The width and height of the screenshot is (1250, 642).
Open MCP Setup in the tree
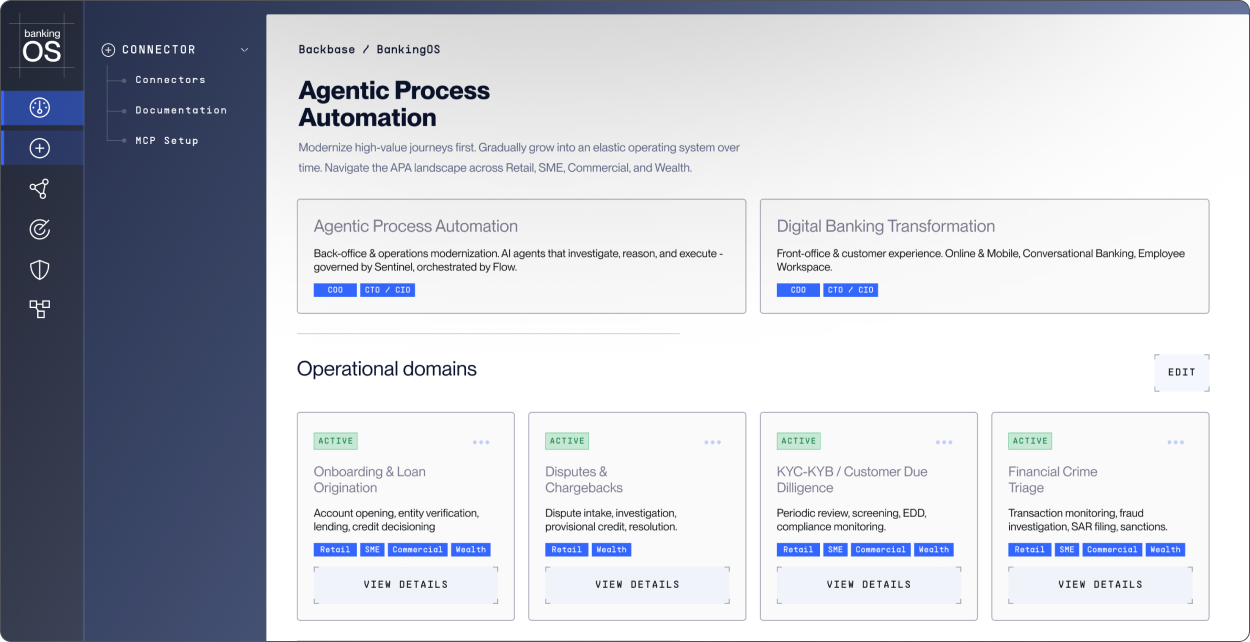coord(167,141)
